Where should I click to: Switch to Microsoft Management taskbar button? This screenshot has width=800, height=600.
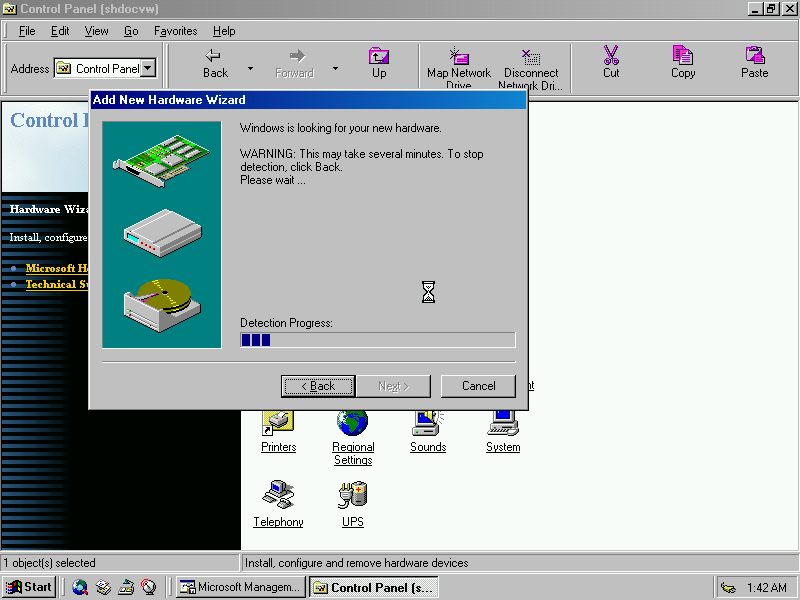click(240, 588)
